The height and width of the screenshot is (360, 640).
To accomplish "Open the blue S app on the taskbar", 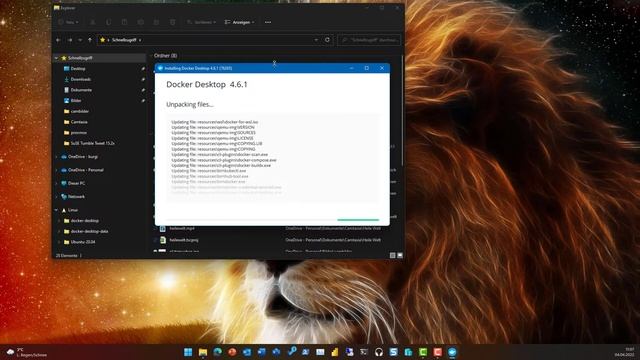I will tap(393, 352).
